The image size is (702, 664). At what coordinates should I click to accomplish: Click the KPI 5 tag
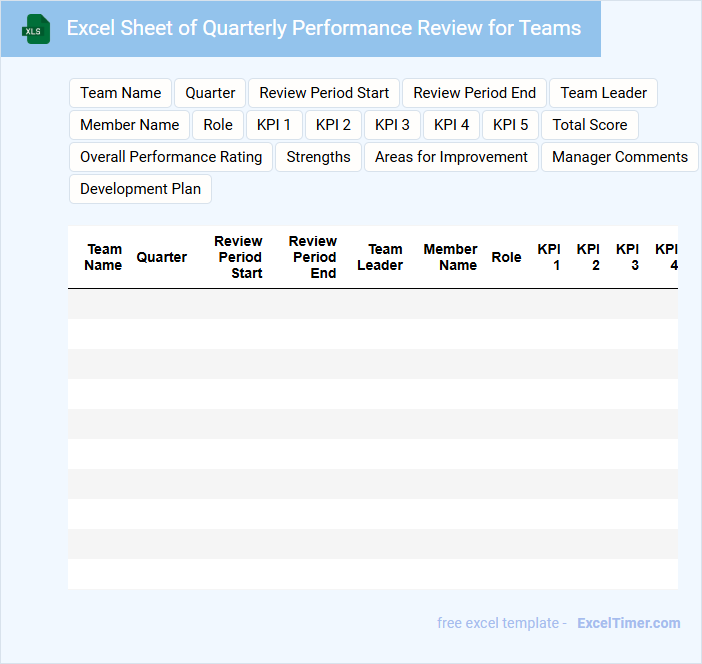point(510,125)
